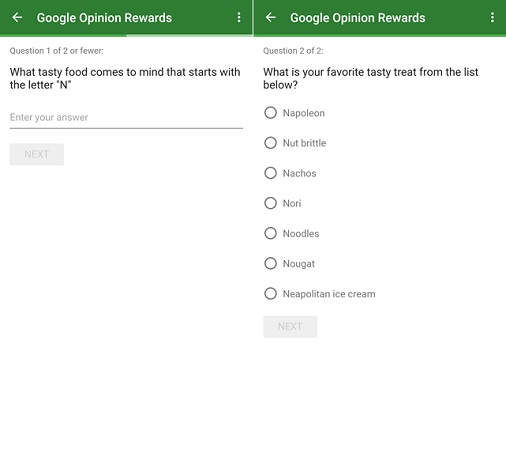Image resolution: width=506 pixels, height=450 pixels.
Task: Click the 'Nut brittle' label text
Action: point(304,143)
